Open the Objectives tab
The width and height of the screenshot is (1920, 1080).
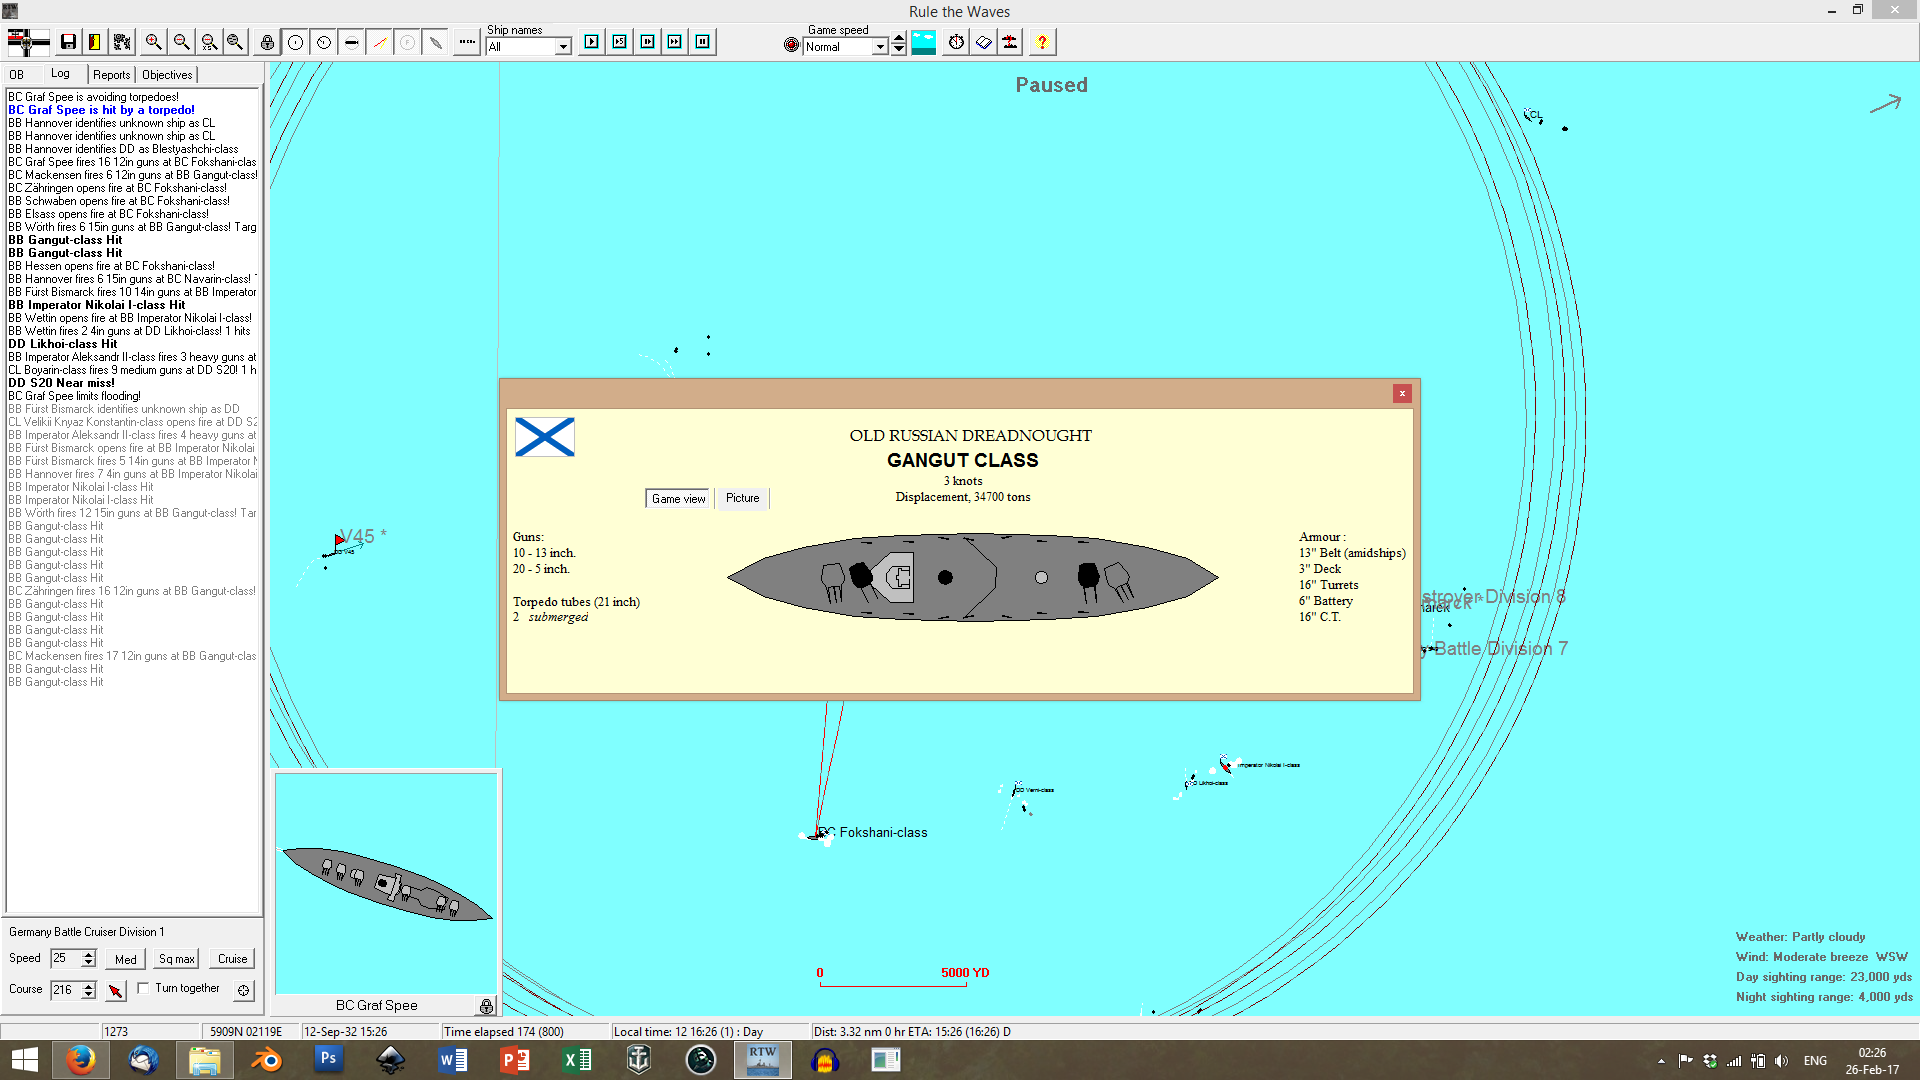pyautogui.click(x=167, y=75)
